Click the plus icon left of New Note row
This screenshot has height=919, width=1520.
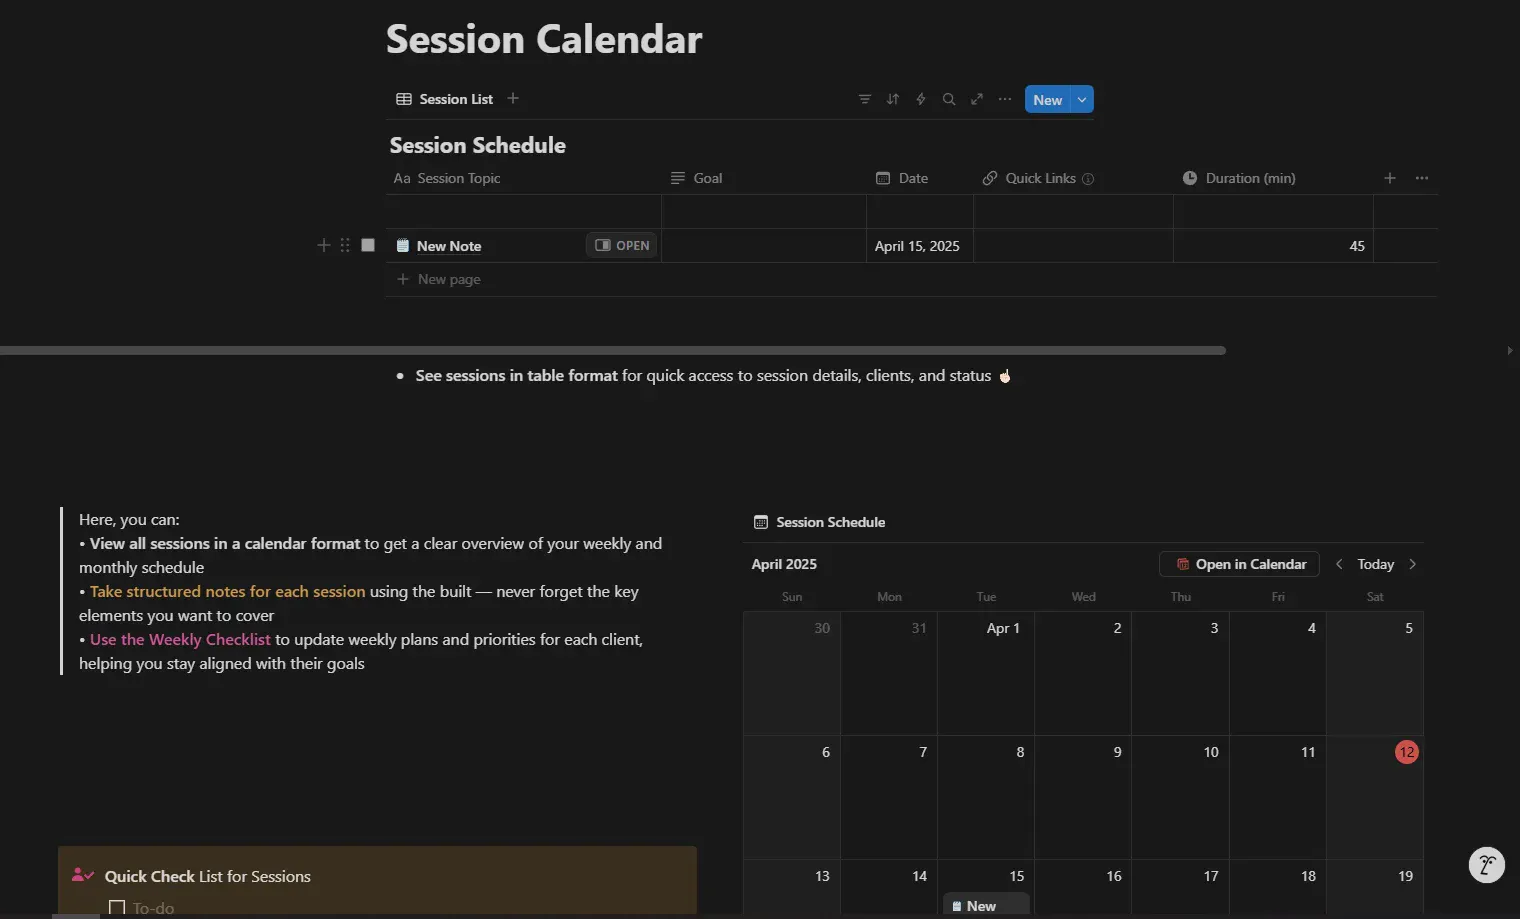click(323, 245)
